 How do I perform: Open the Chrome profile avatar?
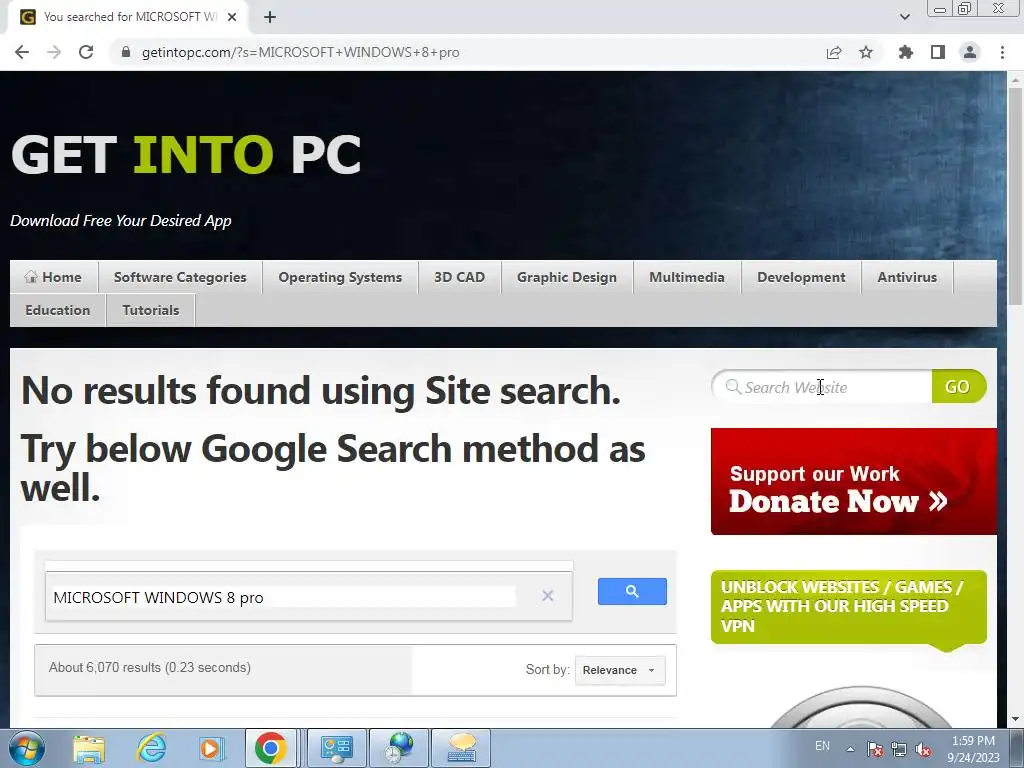[970, 52]
